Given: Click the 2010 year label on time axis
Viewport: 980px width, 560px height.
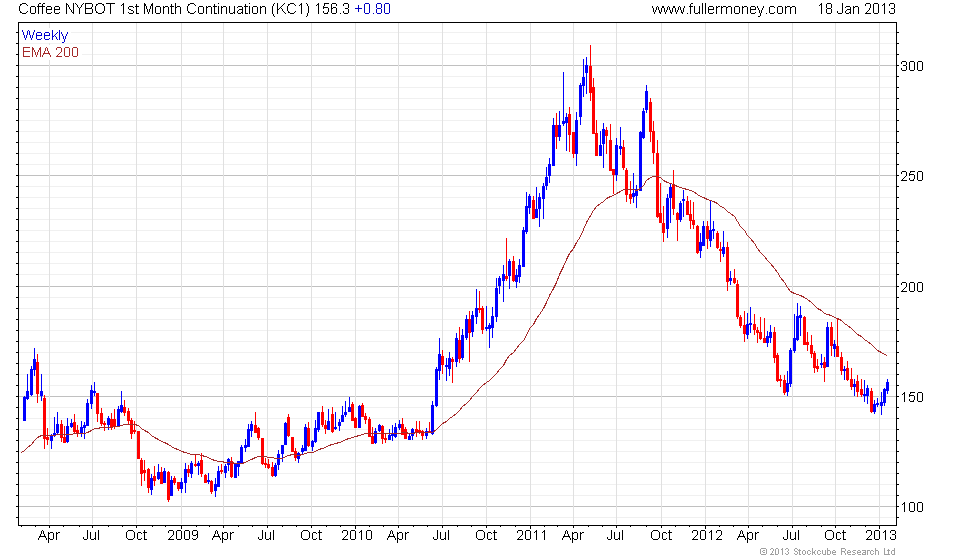Looking at the screenshot, I should coord(357,536).
